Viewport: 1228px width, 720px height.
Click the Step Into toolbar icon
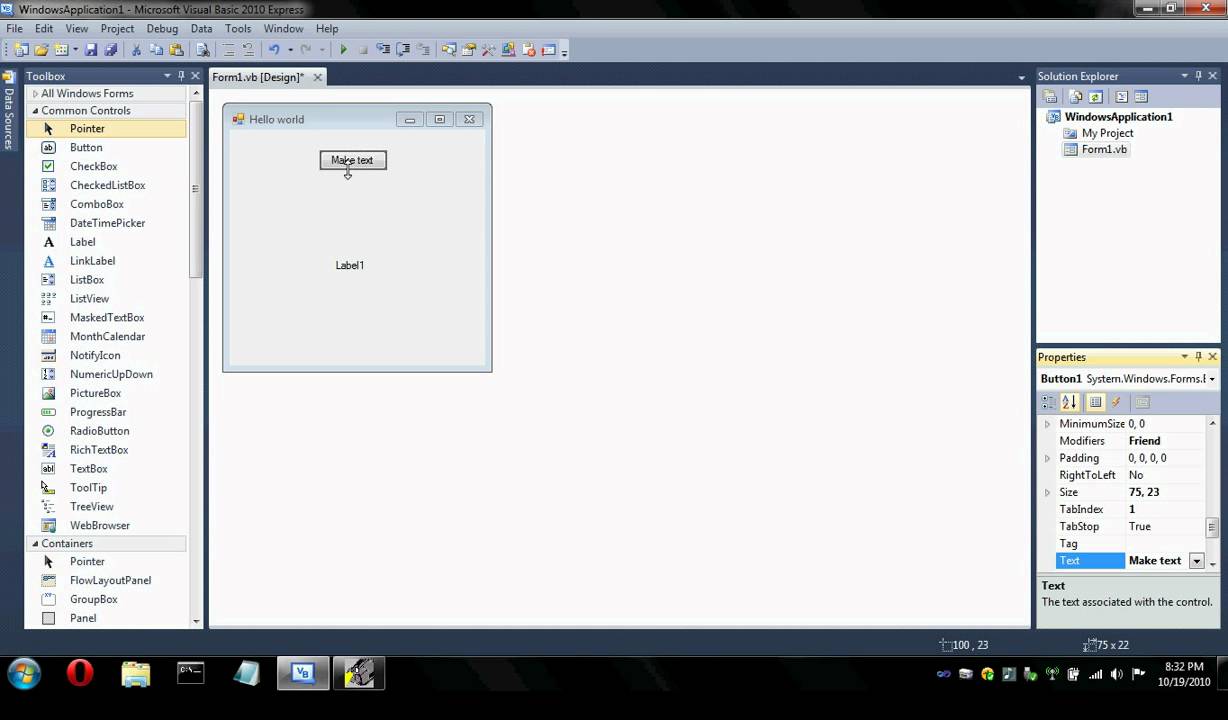(383, 49)
